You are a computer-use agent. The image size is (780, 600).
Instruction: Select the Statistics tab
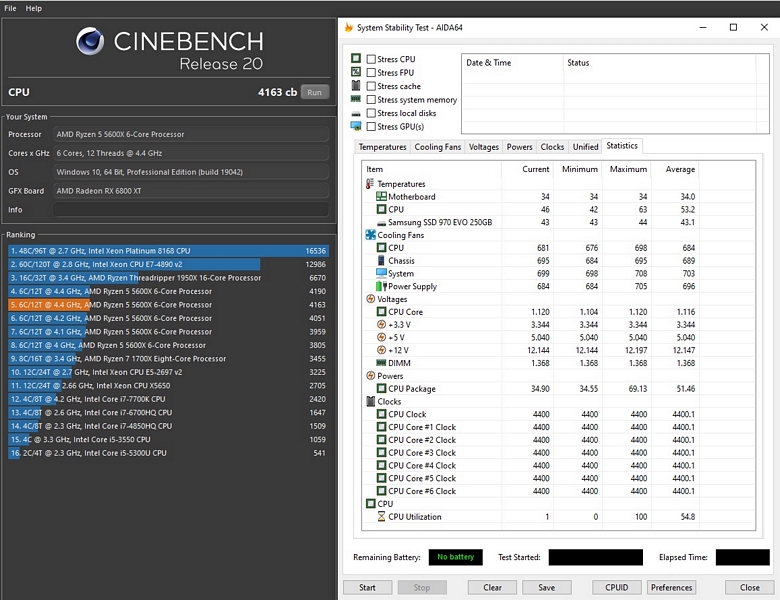(x=622, y=146)
